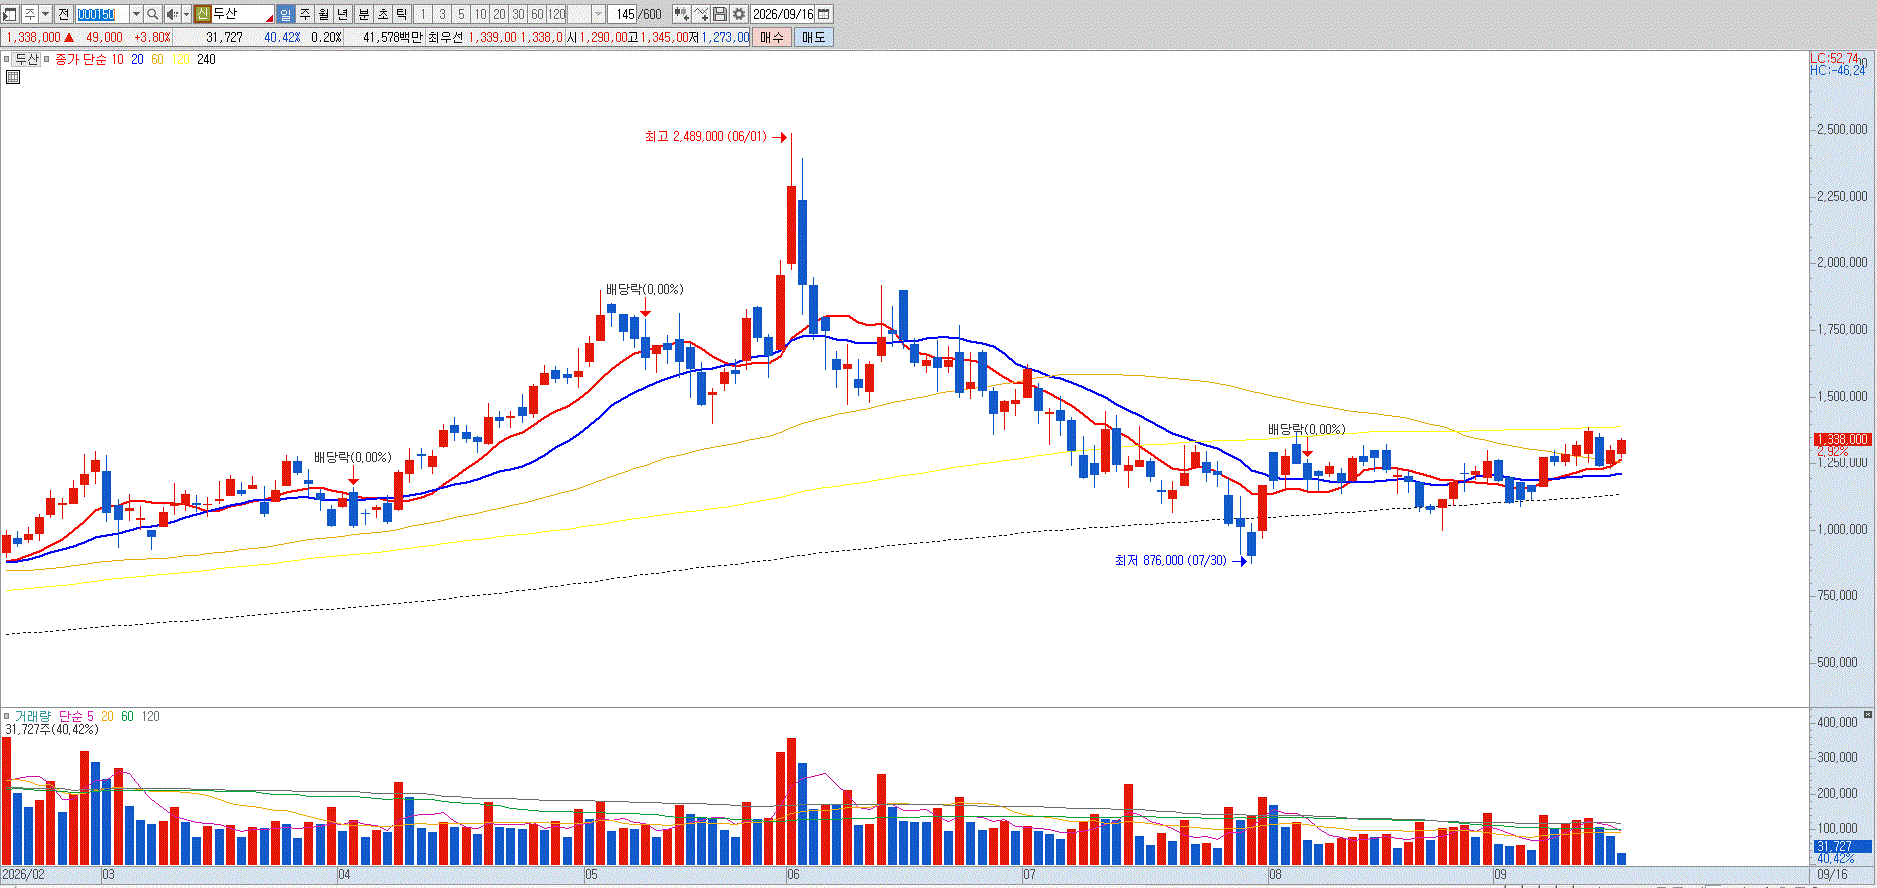The width and height of the screenshot is (1877, 888).
Task: Save the chart with floppy disk icon
Action: tap(720, 14)
